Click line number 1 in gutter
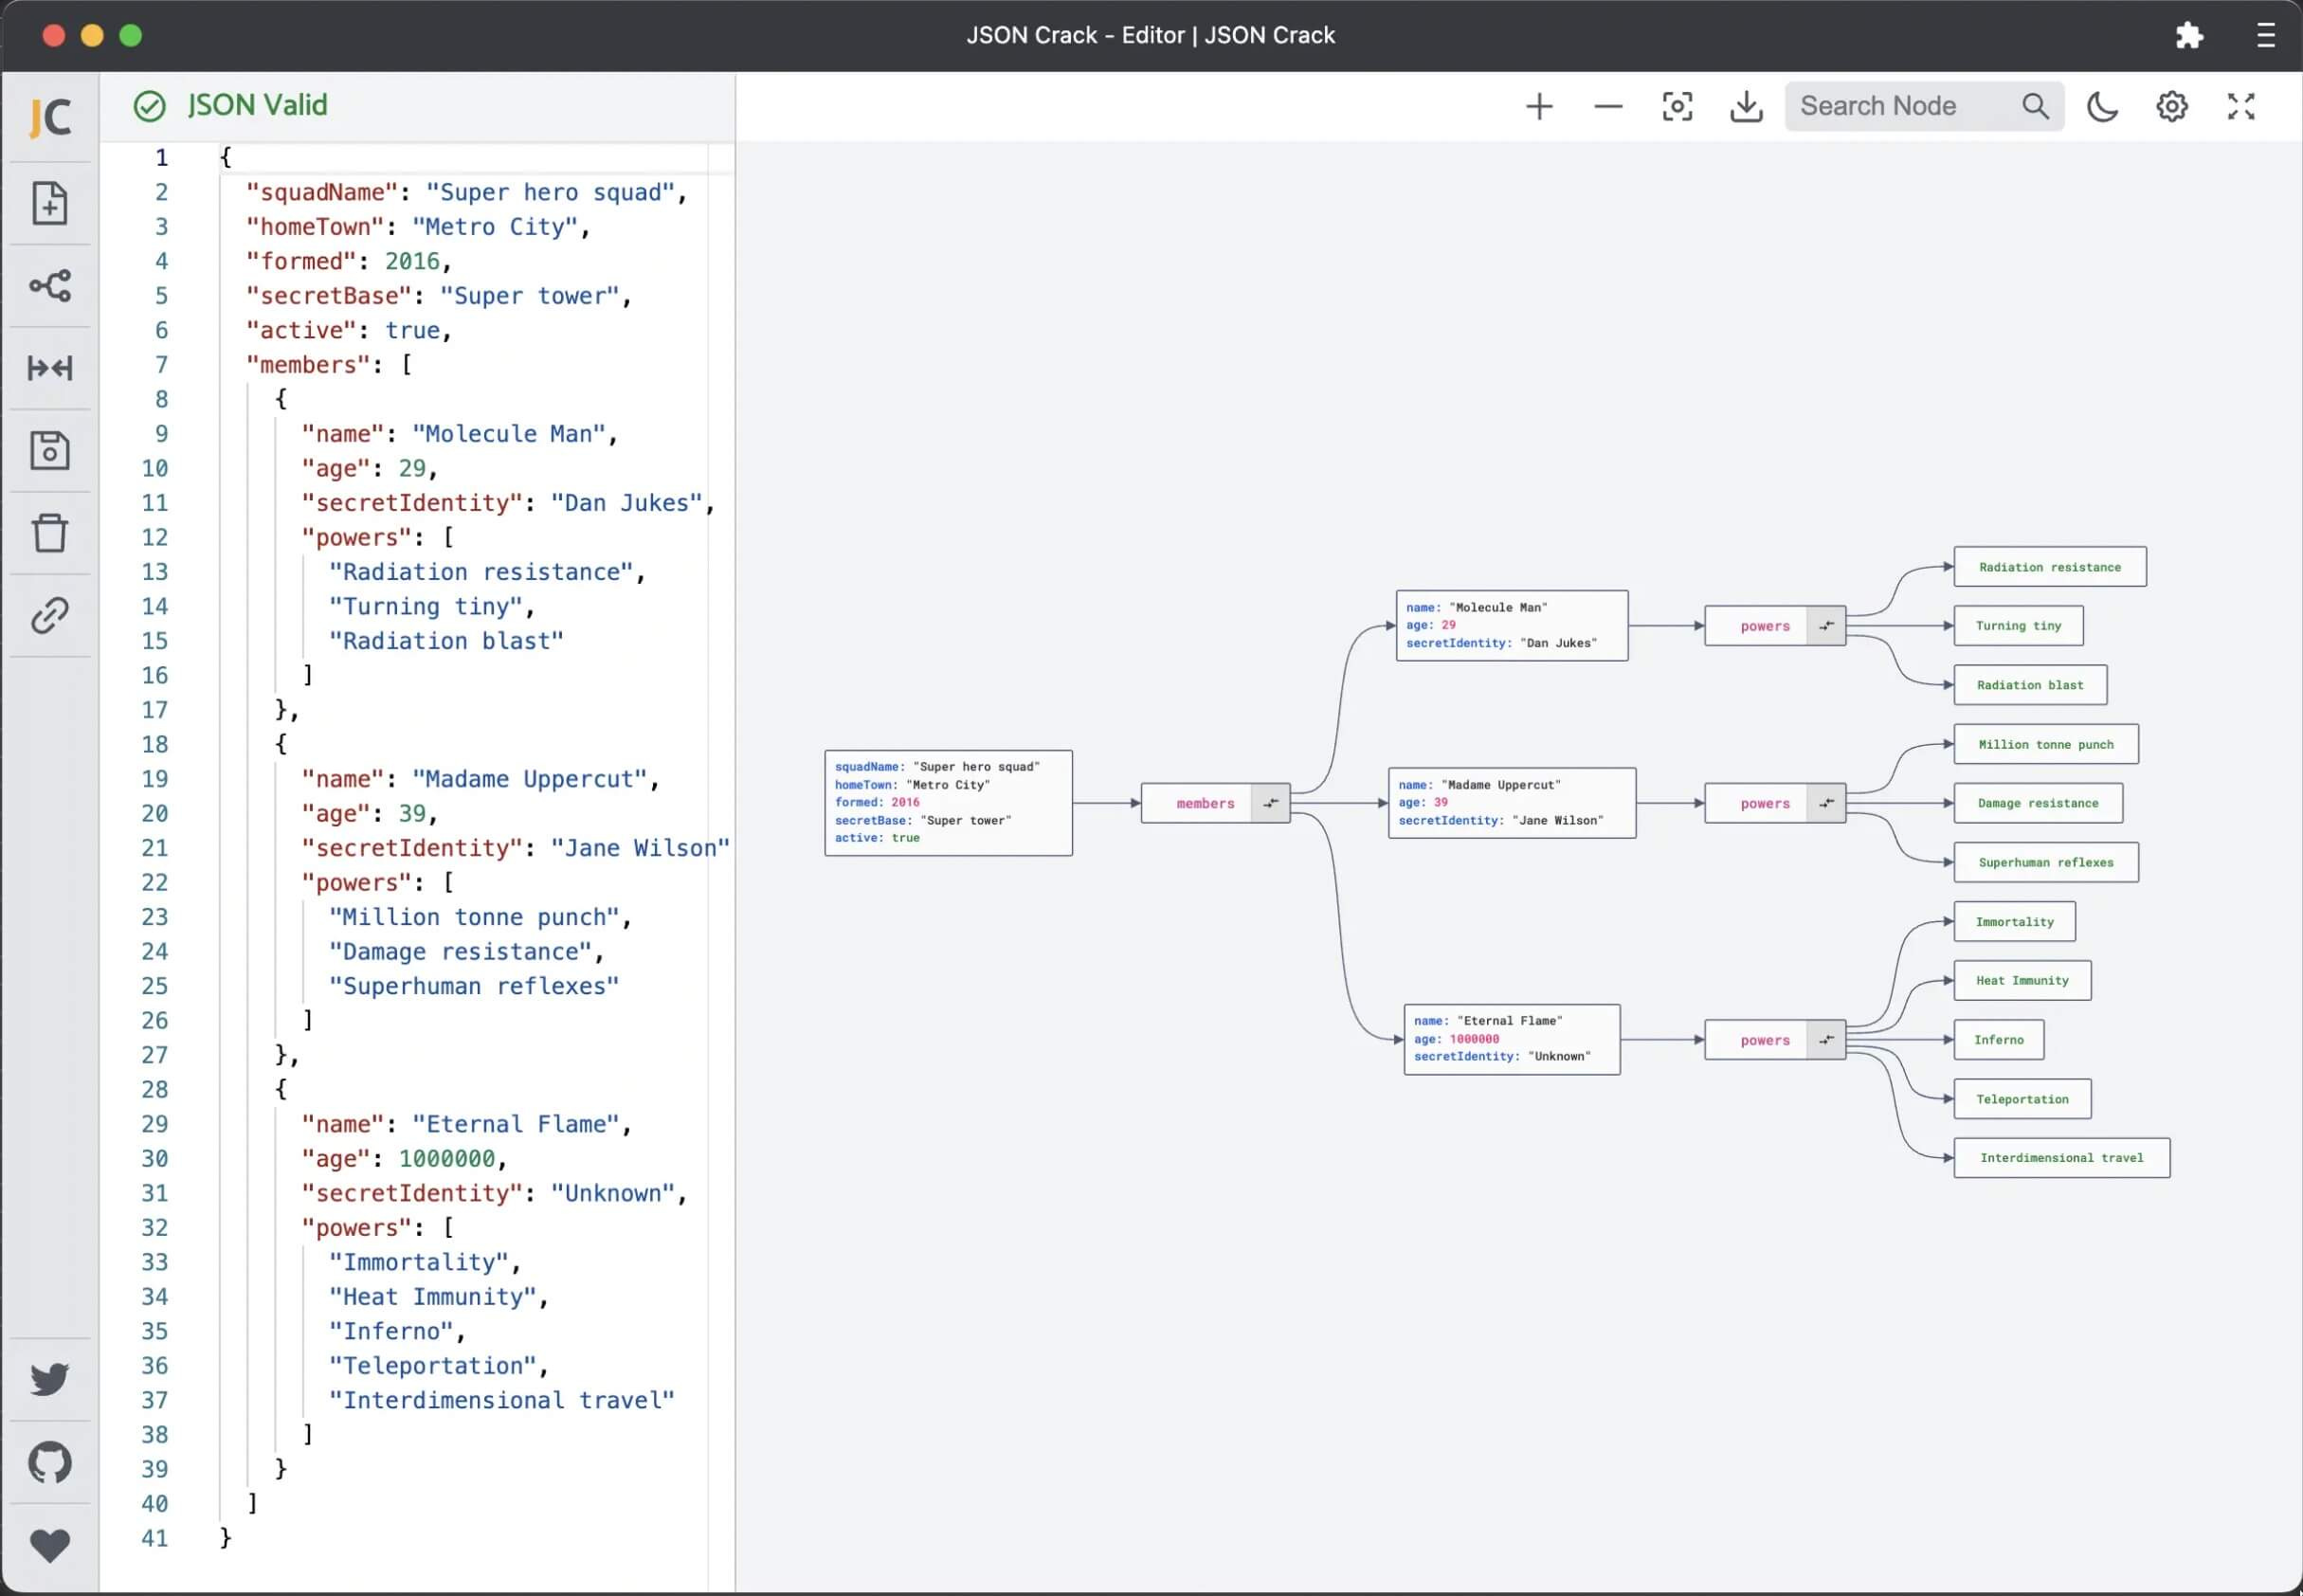2303x1596 pixels. [162, 158]
